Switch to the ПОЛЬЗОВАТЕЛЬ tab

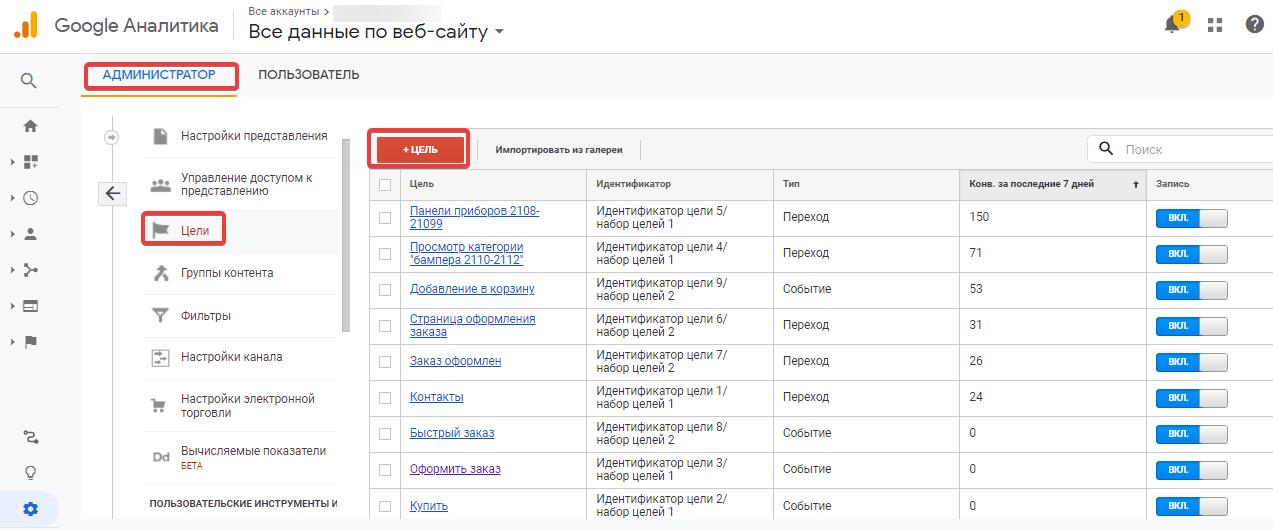309,75
